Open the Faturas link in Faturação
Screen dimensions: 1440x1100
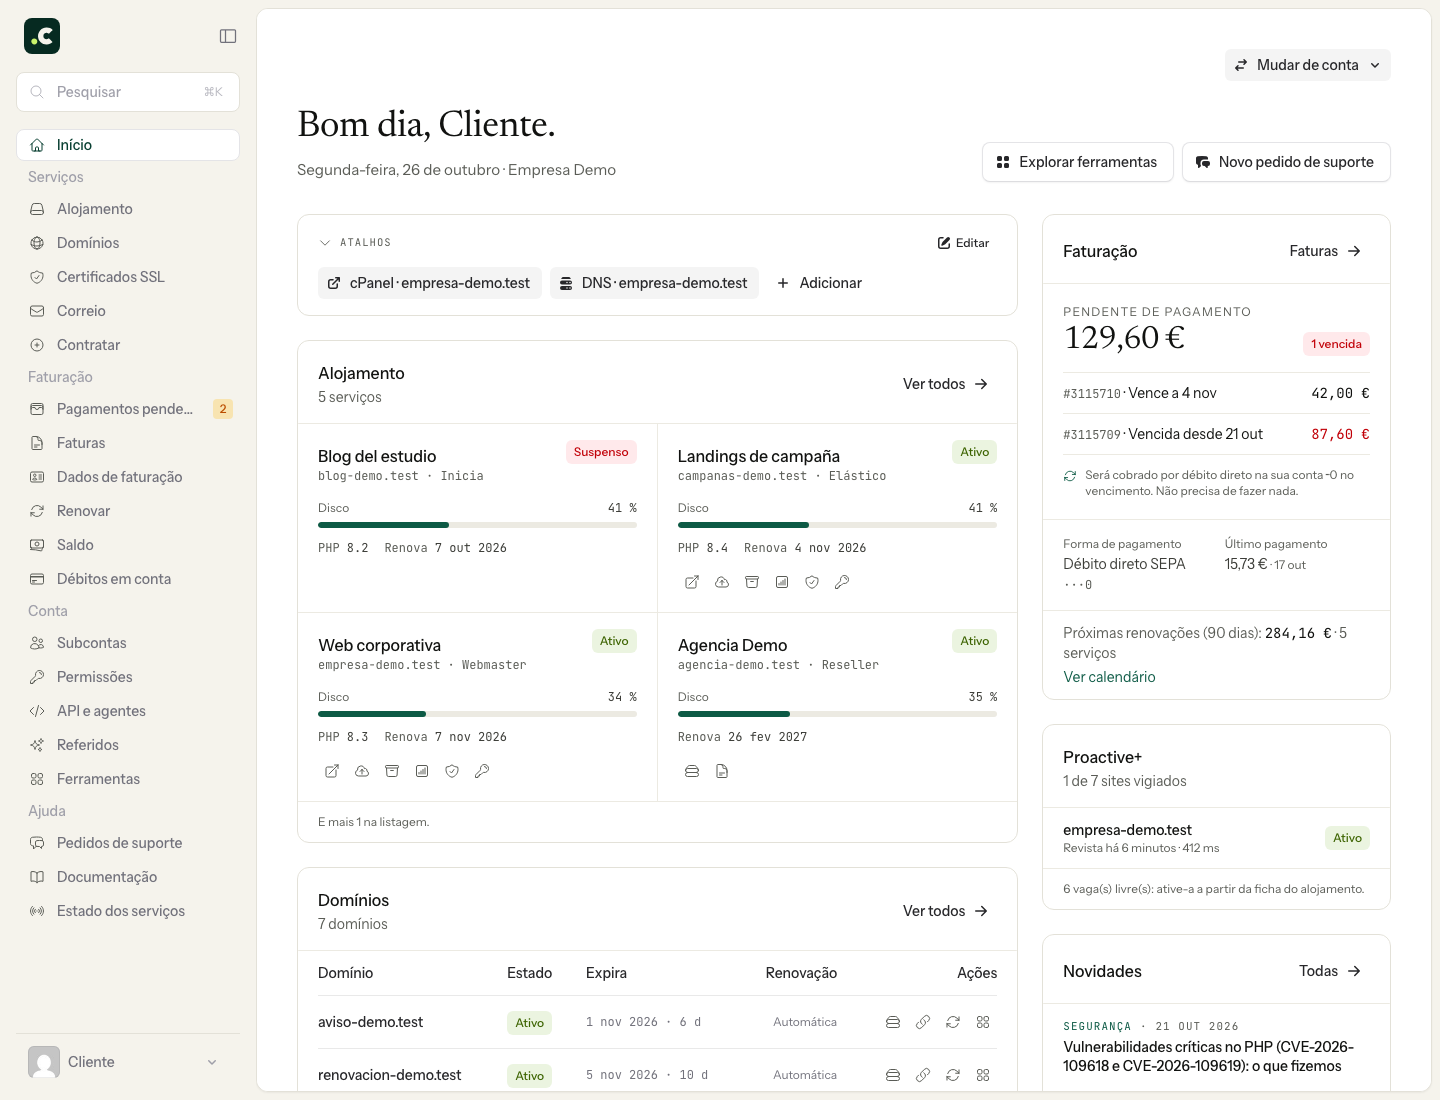pyautogui.click(x=1325, y=251)
